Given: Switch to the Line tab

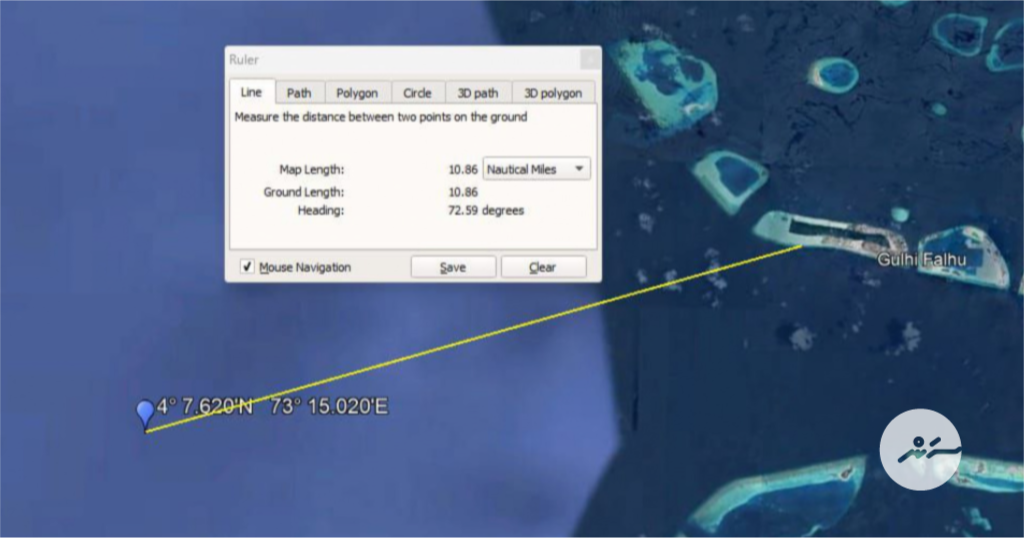Looking at the screenshot, I should [x=251, y=92].
